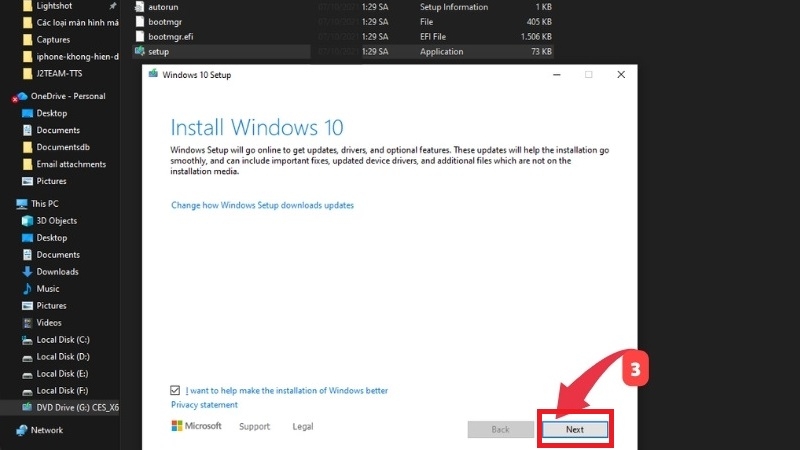Select the Lightshot pinned folder

(56, 6)
